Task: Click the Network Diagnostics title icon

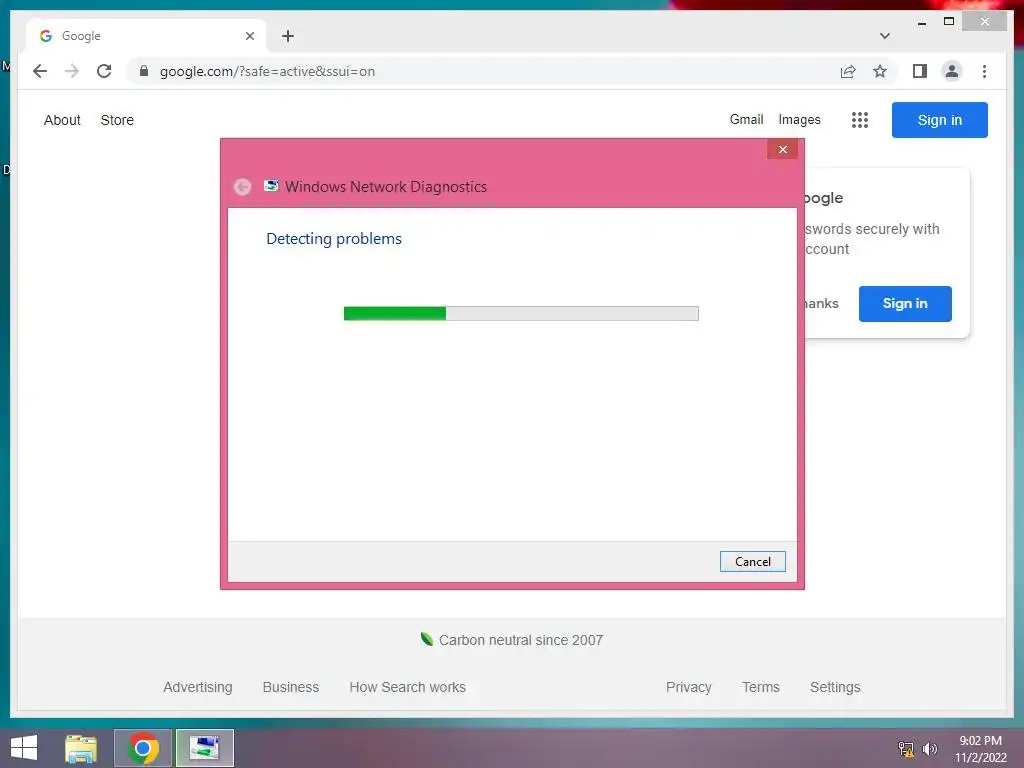Action: click(271, 186)
